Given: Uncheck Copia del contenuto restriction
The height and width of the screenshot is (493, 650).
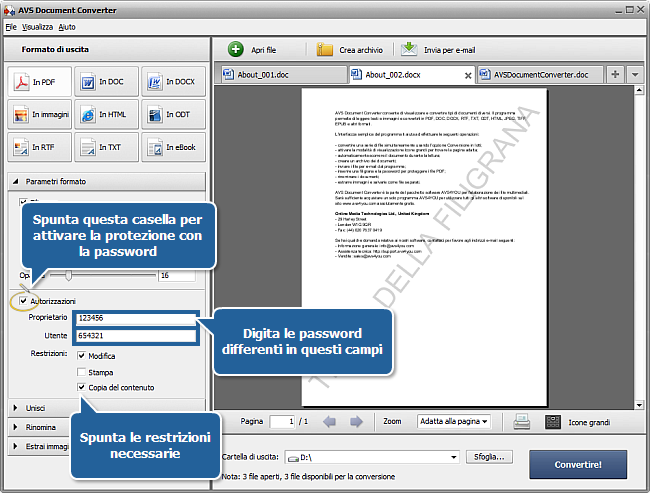Looking at the screenshot, I should 82,387.
